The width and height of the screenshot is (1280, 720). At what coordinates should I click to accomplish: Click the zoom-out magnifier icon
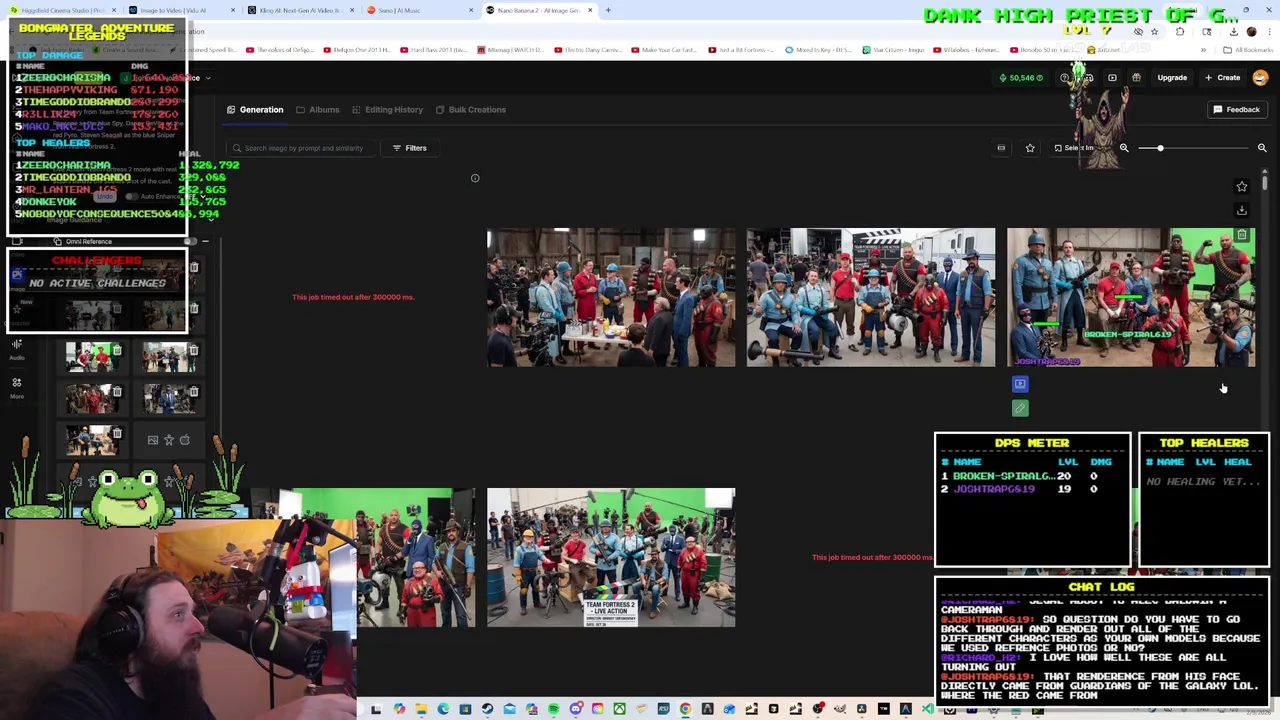tap(1124, 148)
